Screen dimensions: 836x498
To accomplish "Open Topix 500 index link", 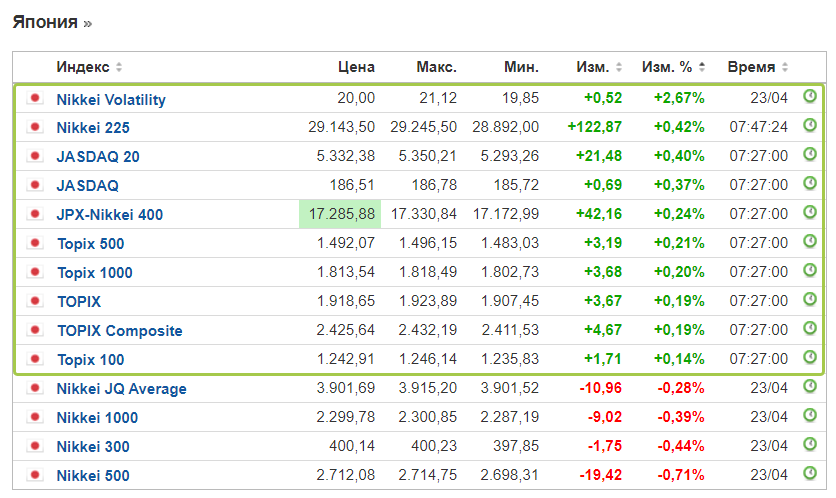I will pyautogui.click(x=91, y=244).
